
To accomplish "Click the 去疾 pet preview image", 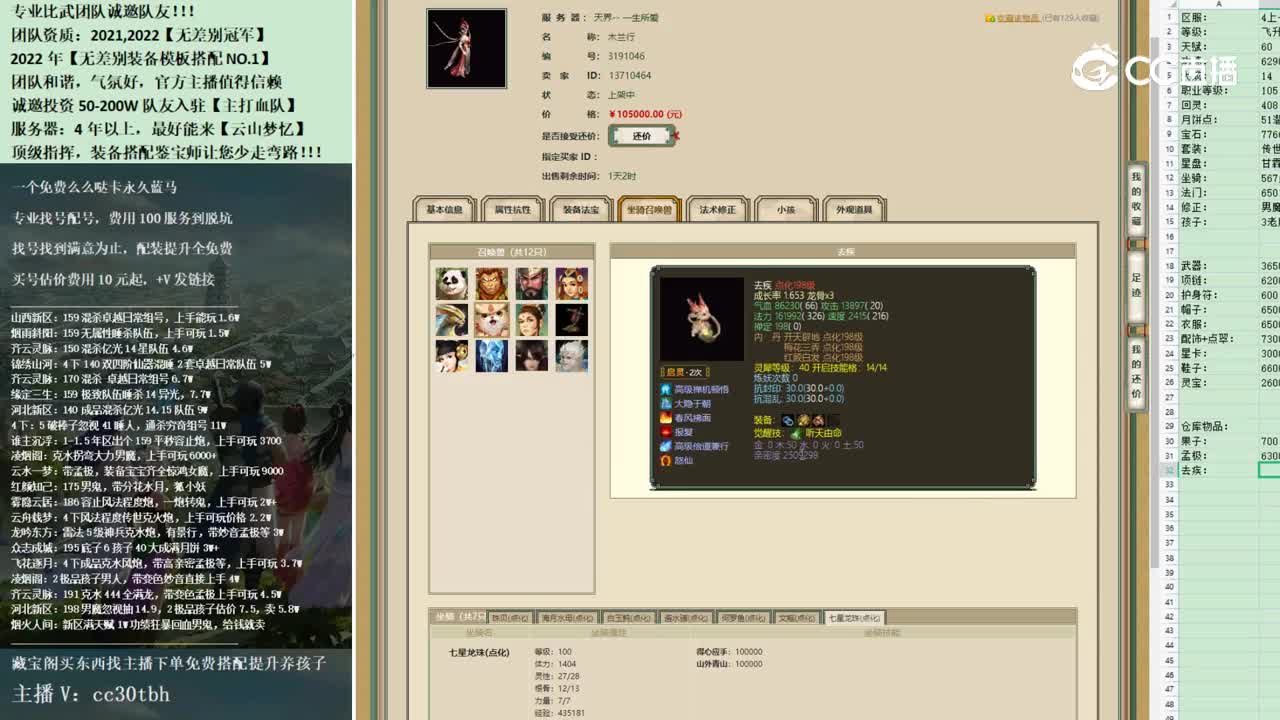I will pos(702,319).
